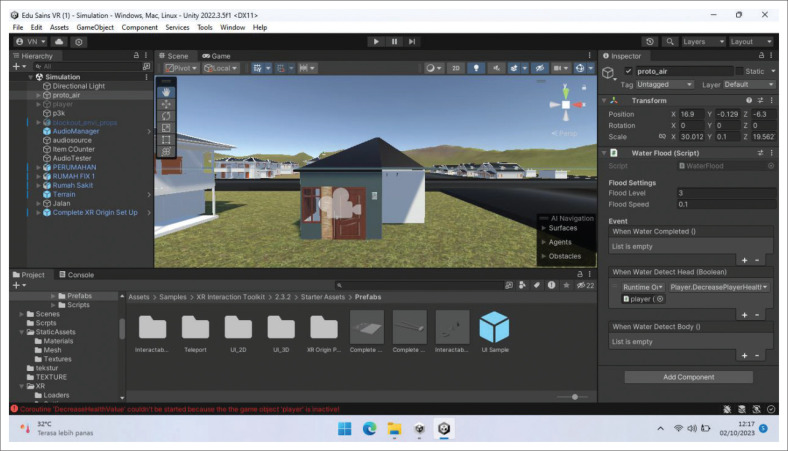This screenshot has height=451, width=788.
Task: Open Undo History icon in top toolbar
Action: 650,41
